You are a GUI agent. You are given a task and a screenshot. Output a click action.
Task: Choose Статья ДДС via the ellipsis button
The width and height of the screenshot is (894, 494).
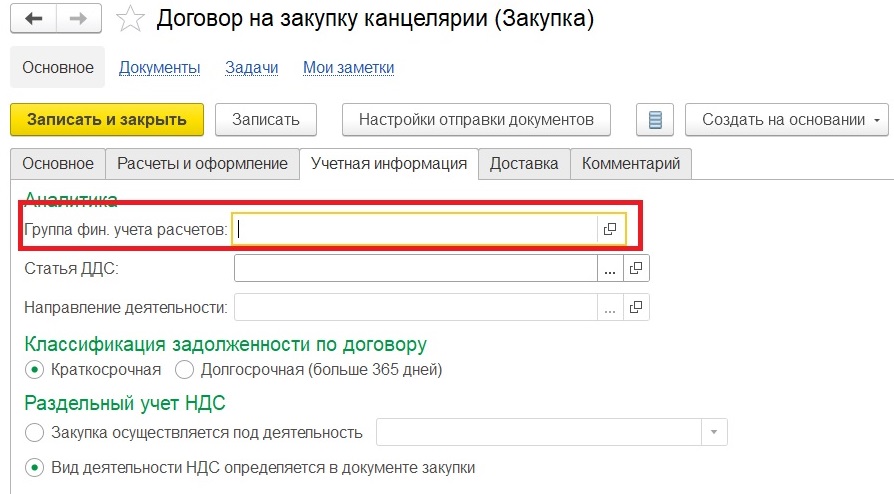(x=610, y=268)
